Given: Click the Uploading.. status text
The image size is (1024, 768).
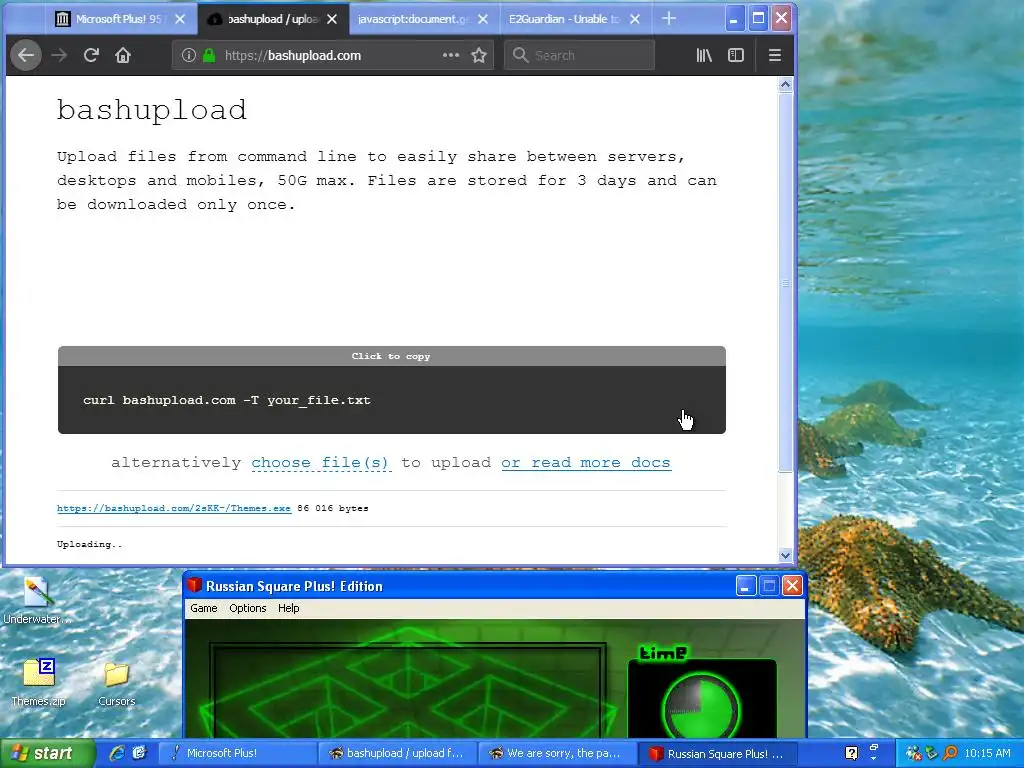Looking at the screenshot, I should (89, 544).
